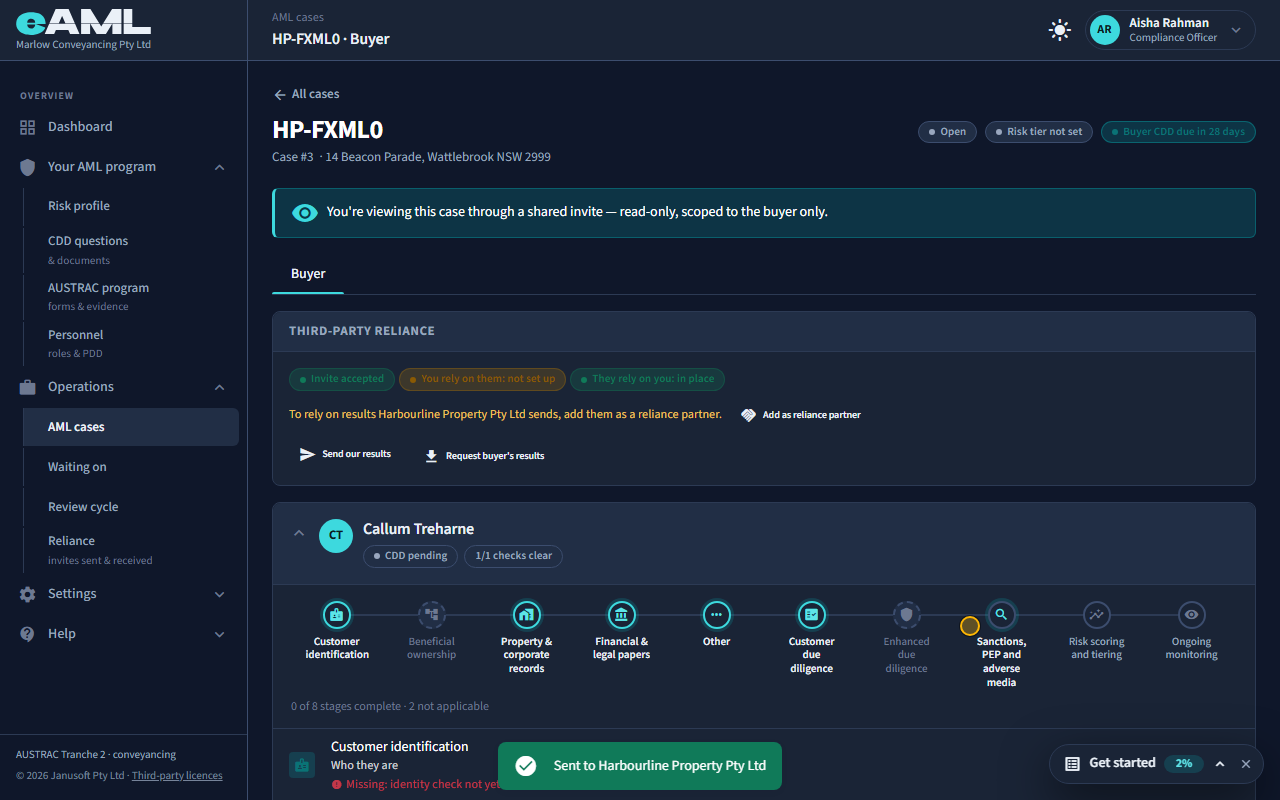Click the Customer identification section badge icon
Image resolution: width=1280 pixels, height=800 pixels.
(x=302, y=765)
